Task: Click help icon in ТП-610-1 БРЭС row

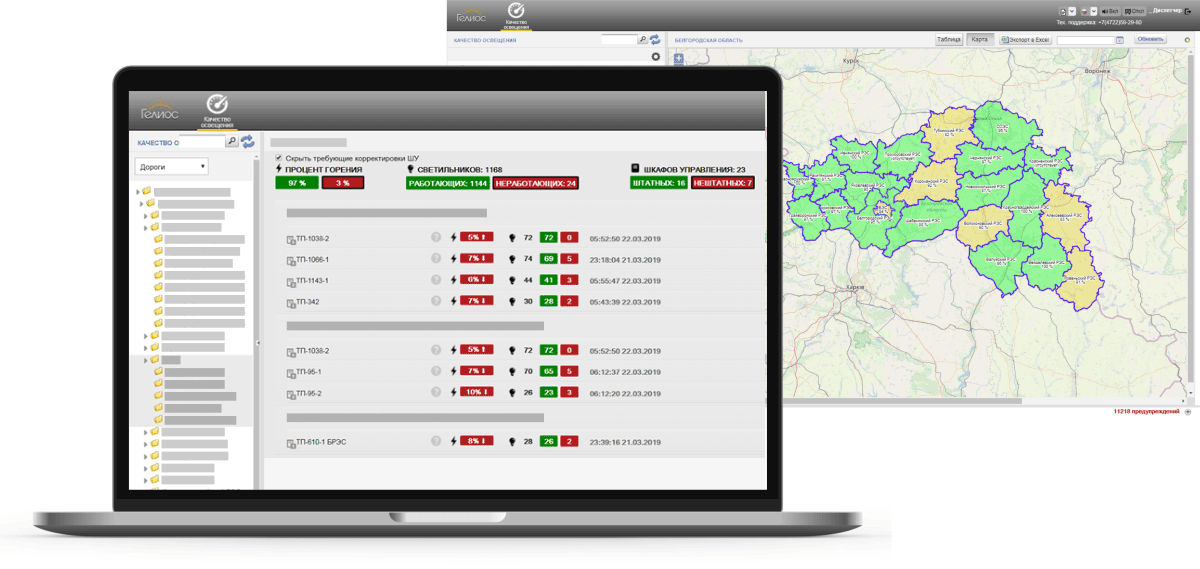Action: click(436, 440)
